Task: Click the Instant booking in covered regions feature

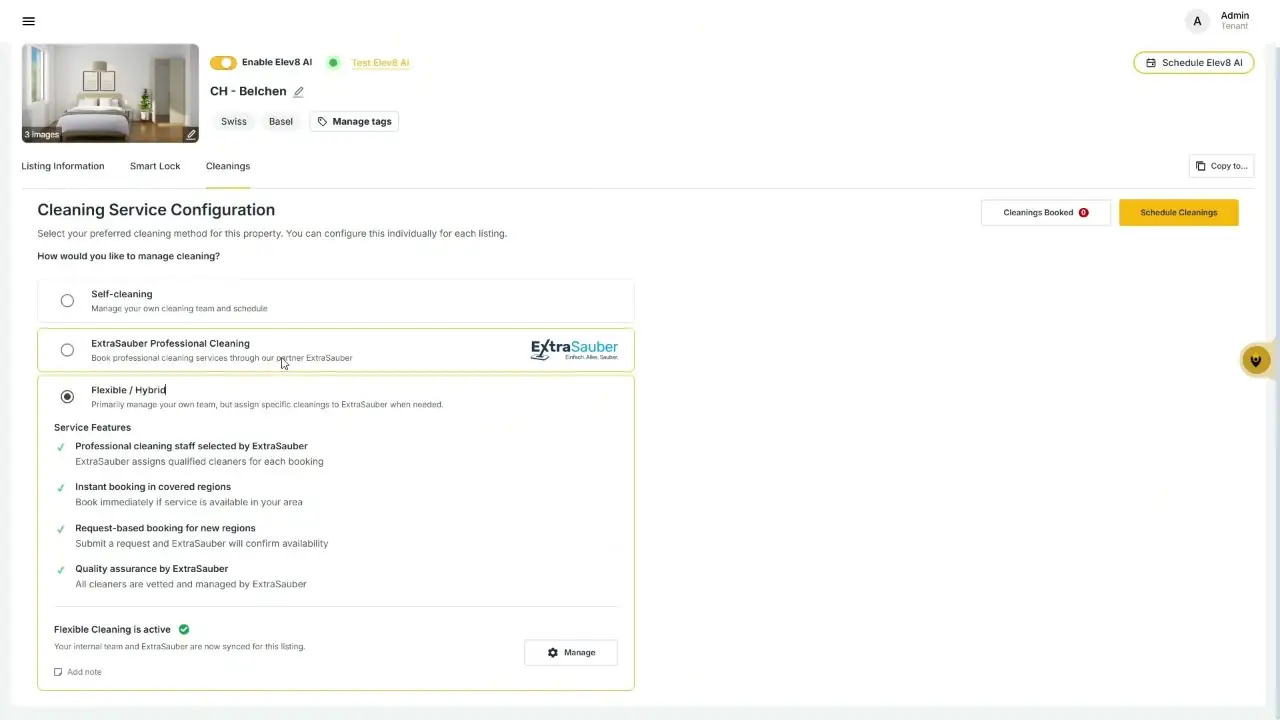Action: pyautogui.click(x=153, y=487)
